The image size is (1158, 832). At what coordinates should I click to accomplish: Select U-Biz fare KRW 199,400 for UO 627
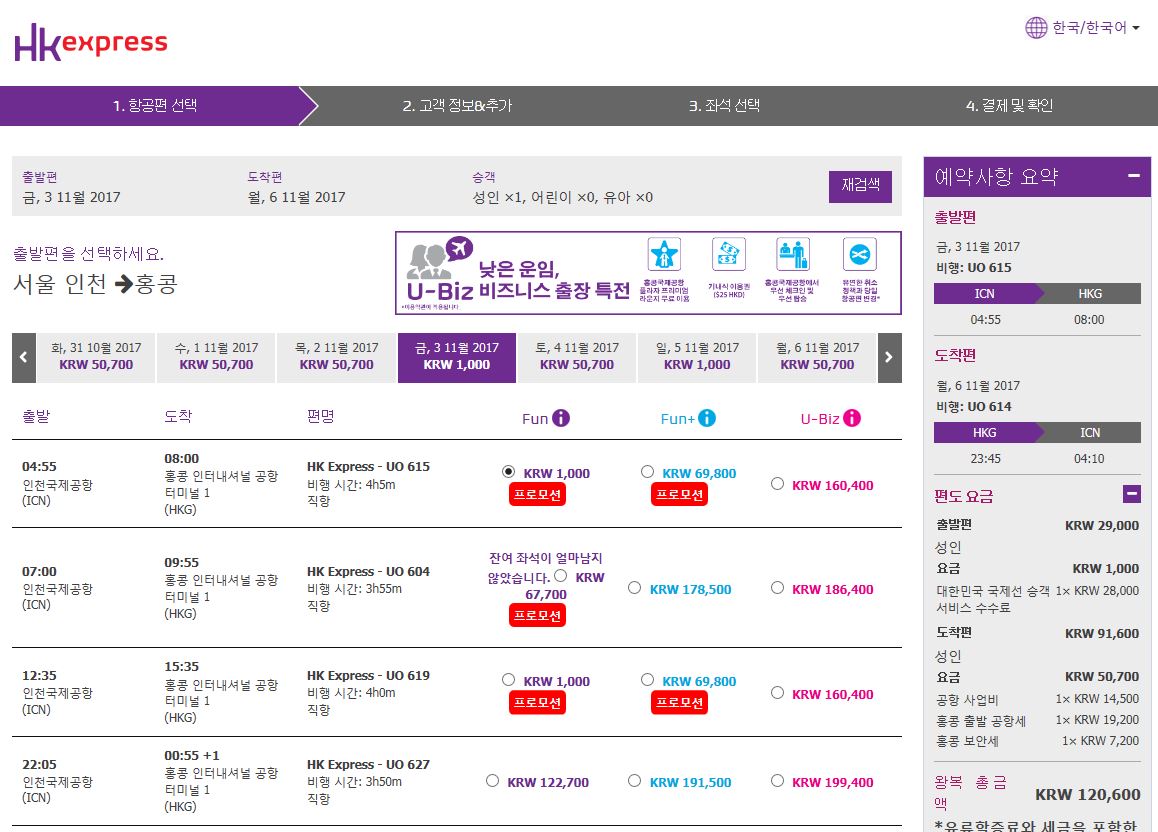click(777, 781)
